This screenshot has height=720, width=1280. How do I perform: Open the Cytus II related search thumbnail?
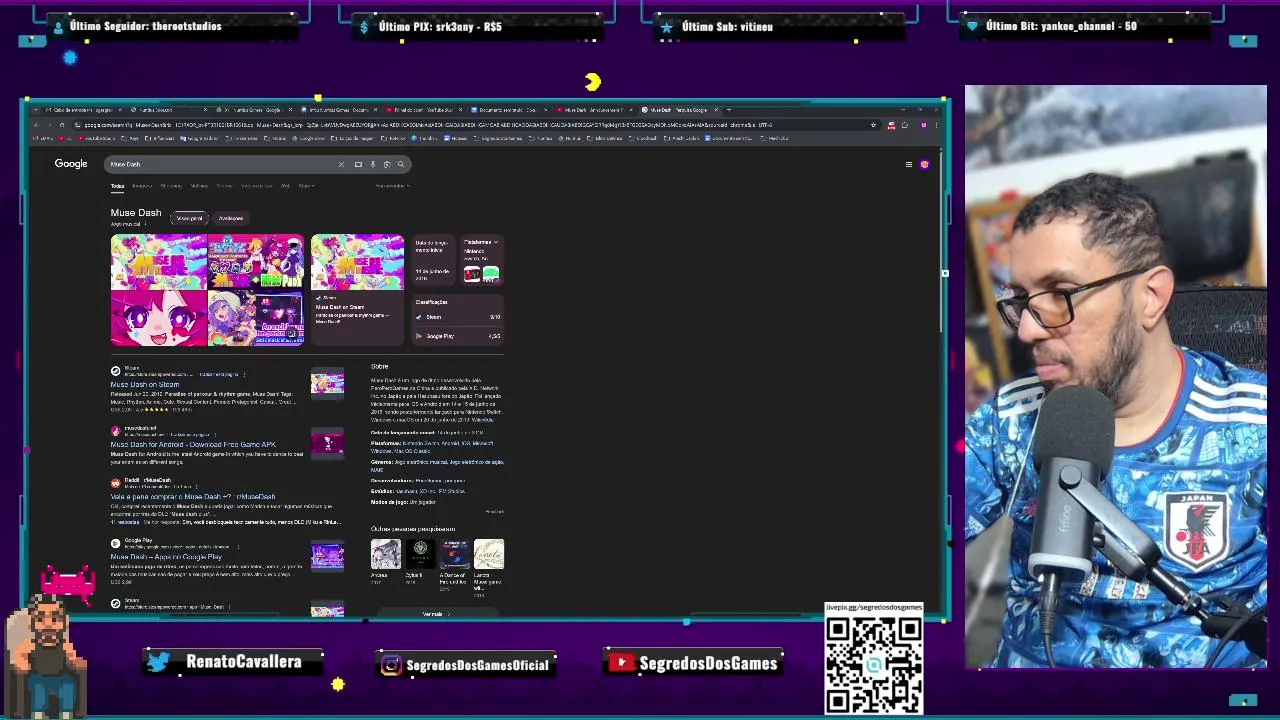[x=420, y=554]
